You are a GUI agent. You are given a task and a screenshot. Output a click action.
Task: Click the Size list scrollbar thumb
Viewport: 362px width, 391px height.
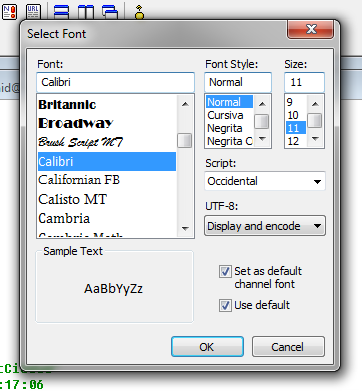[x=315, y=121]
